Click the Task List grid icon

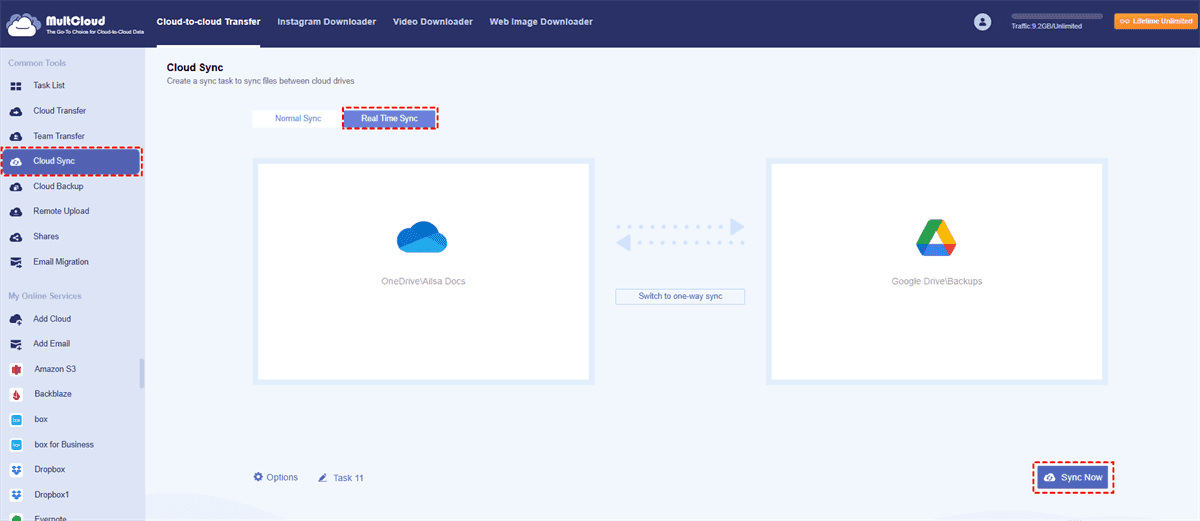(16, 86)
